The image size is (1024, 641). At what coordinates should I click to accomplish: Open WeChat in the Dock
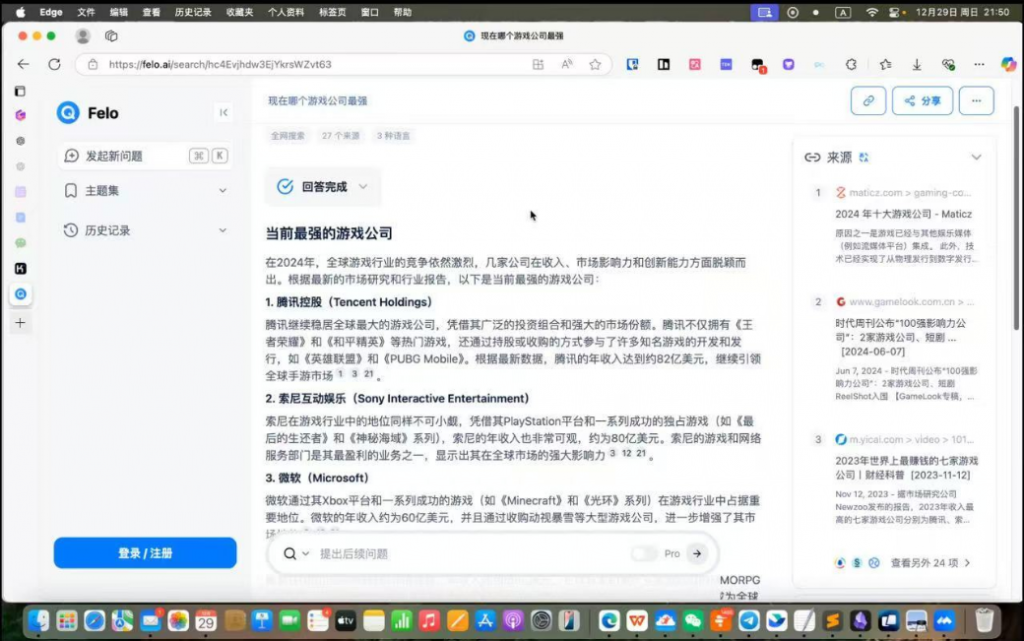[x=693, y=621]
